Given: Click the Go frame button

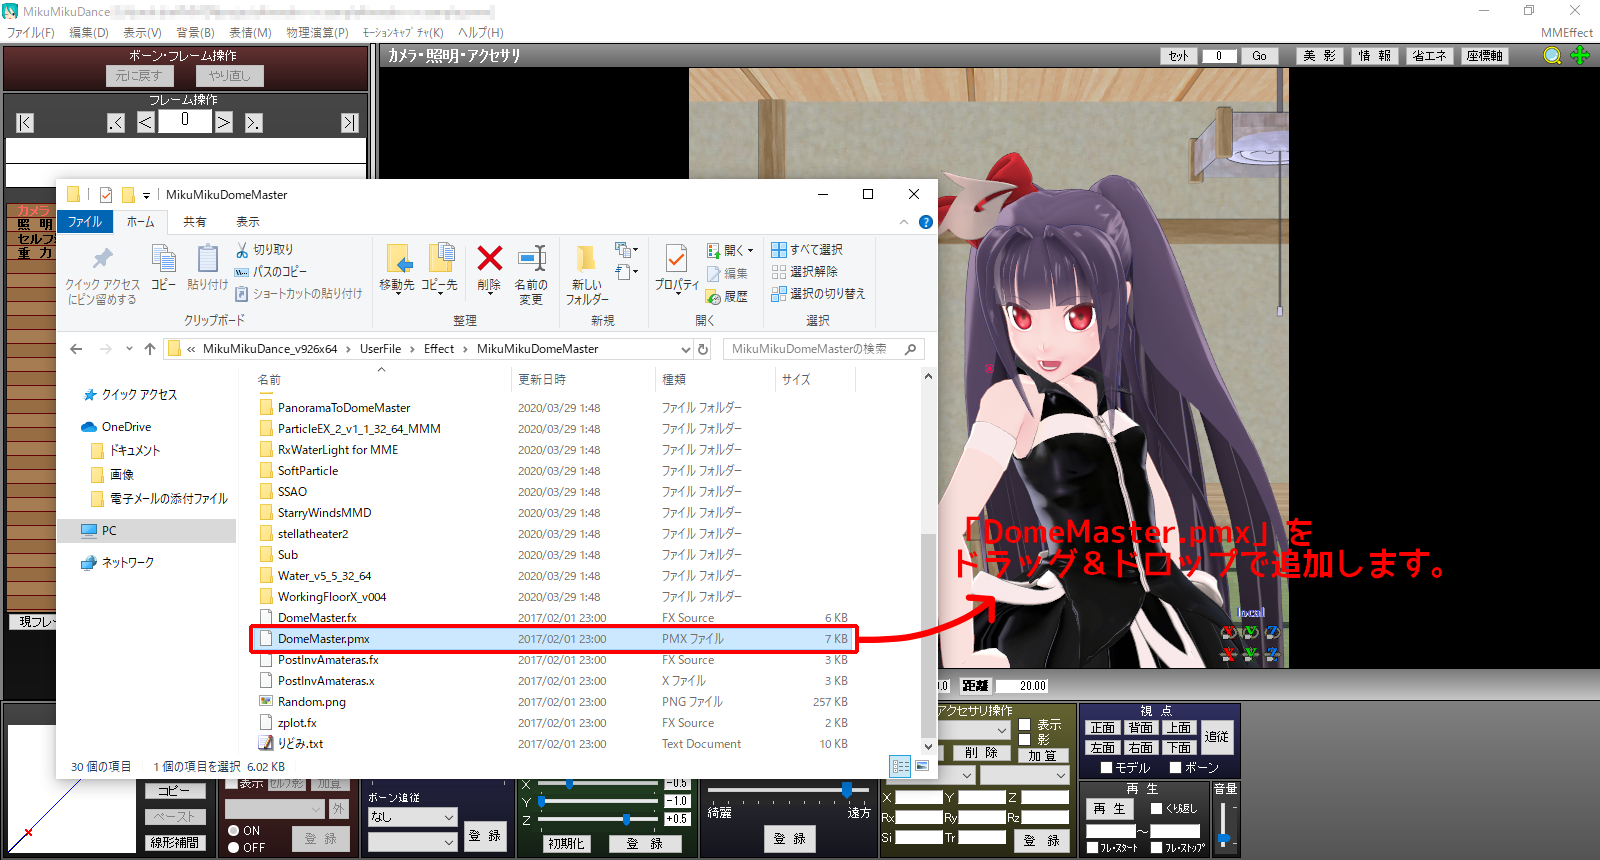Looking at the screenshot, I should coord(1260,56).
